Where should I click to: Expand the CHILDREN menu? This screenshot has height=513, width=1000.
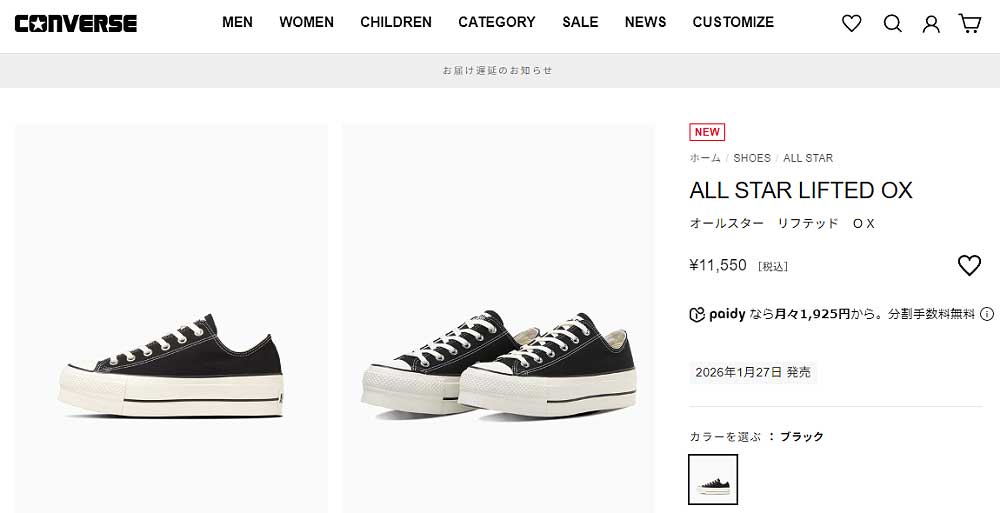click(396, 22)
